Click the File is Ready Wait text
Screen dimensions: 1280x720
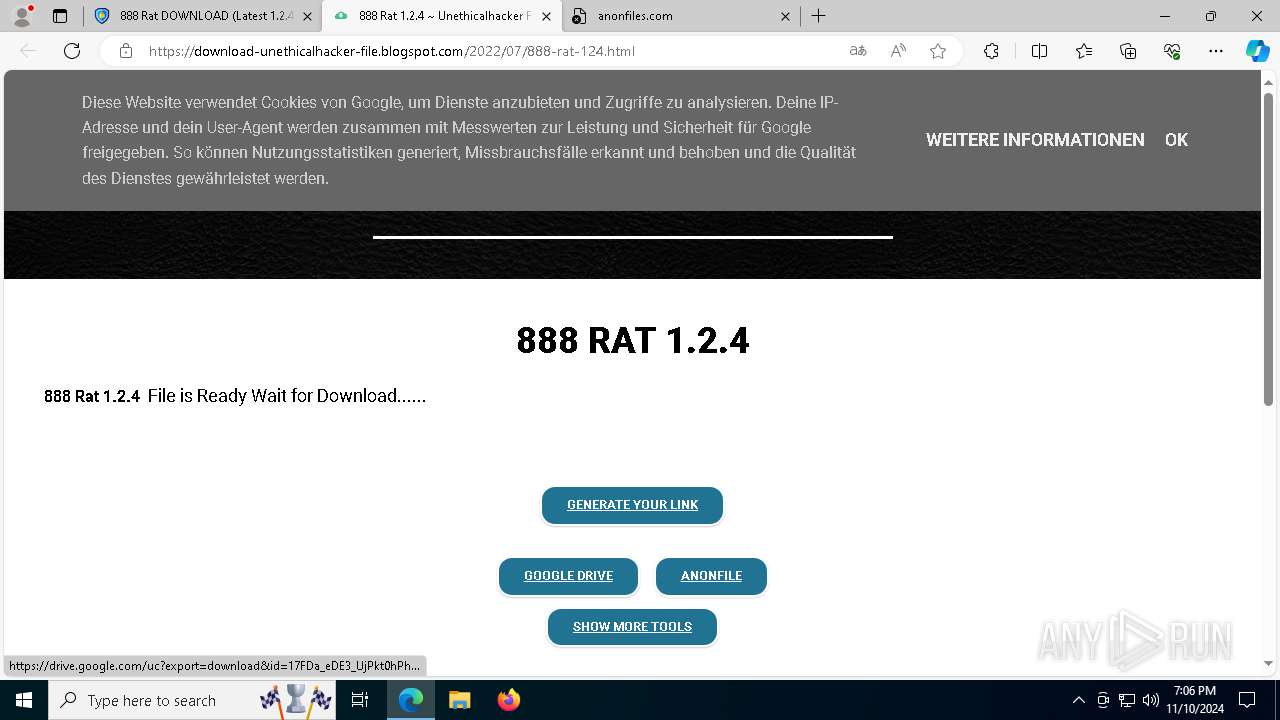click(287, 396)
